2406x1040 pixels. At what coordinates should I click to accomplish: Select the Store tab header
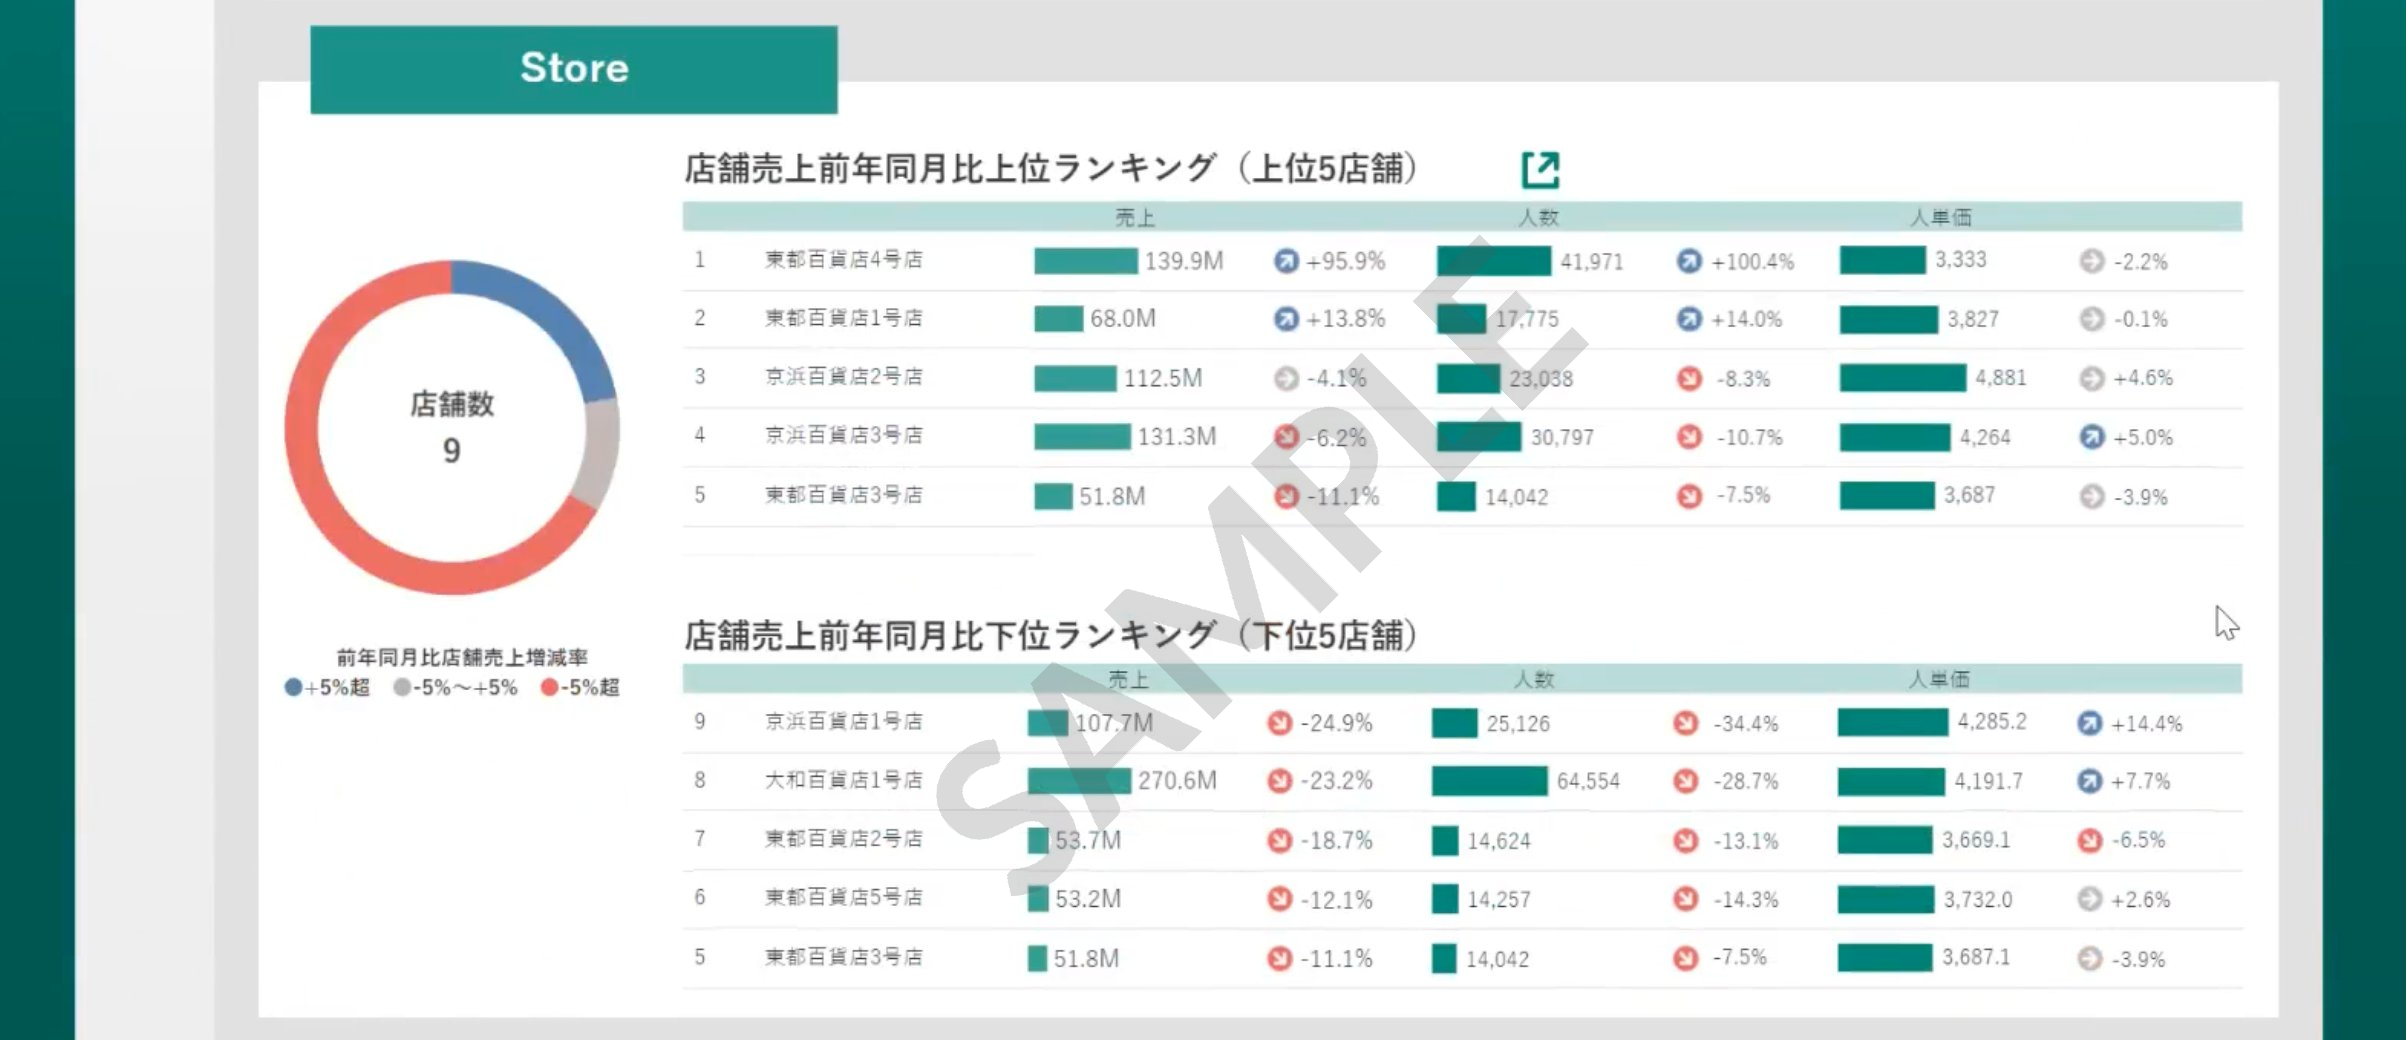[x=574, y=69]
